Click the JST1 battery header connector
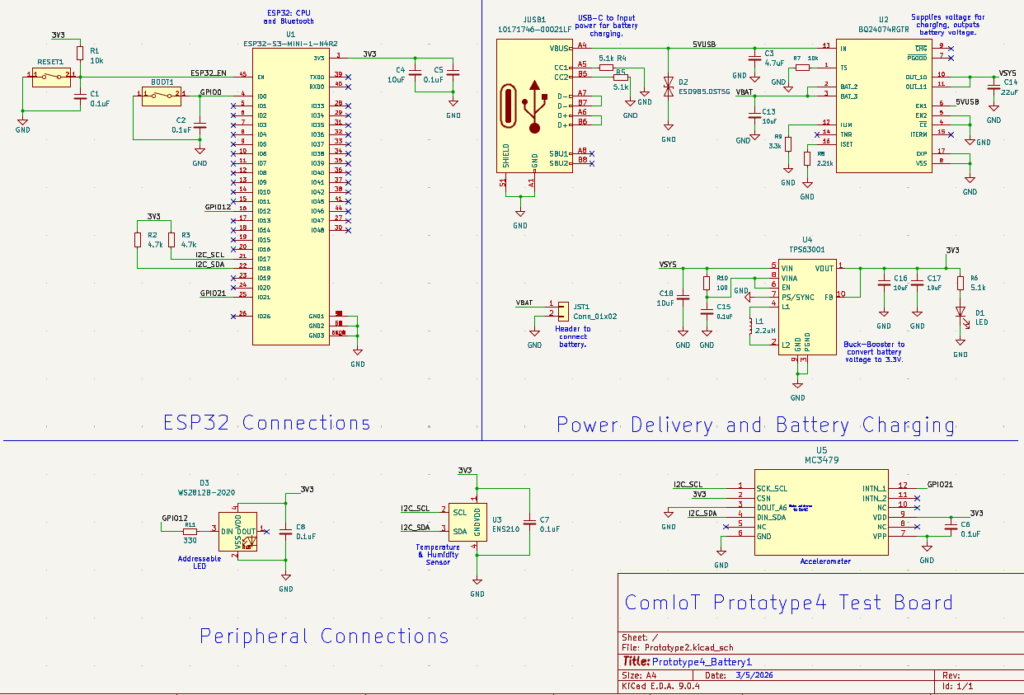 [563, 309]
